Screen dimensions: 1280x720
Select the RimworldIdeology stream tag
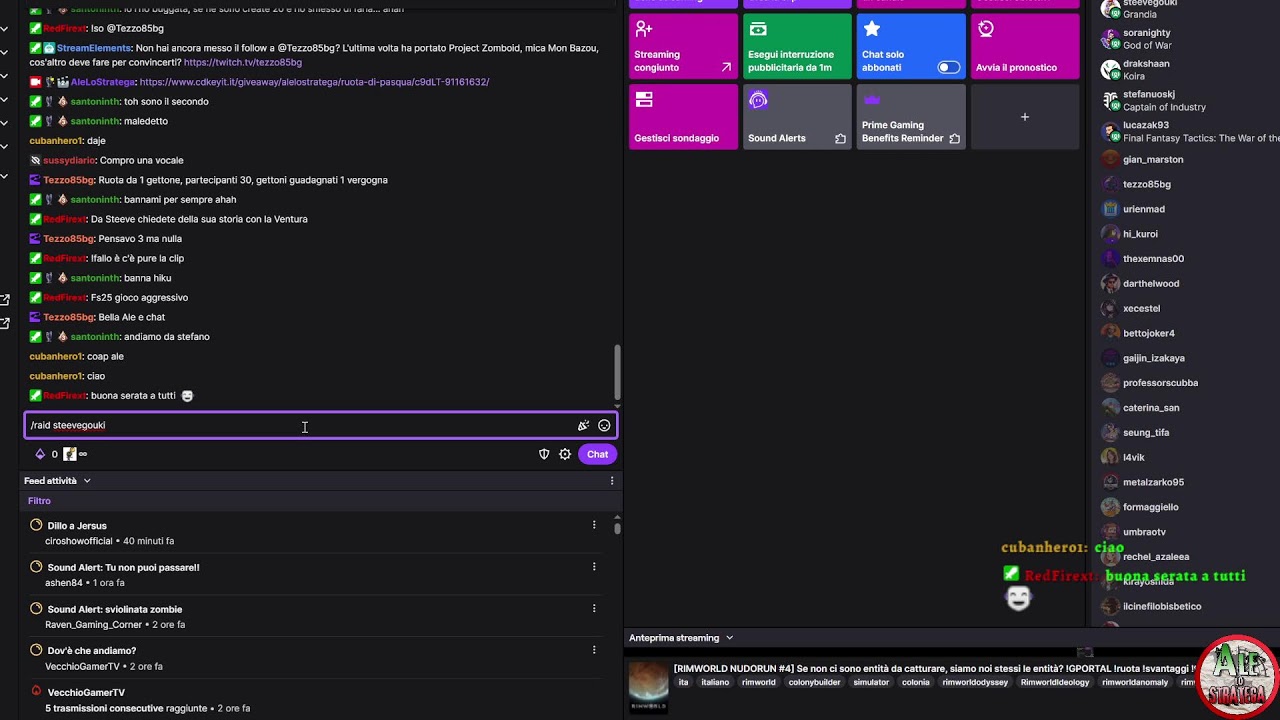(1055, 682)
